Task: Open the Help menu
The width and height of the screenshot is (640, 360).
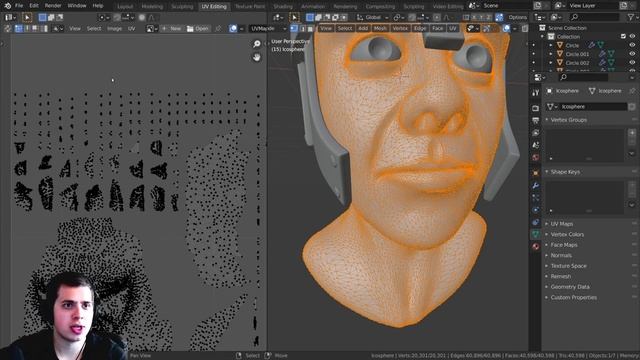Action: 98,6
